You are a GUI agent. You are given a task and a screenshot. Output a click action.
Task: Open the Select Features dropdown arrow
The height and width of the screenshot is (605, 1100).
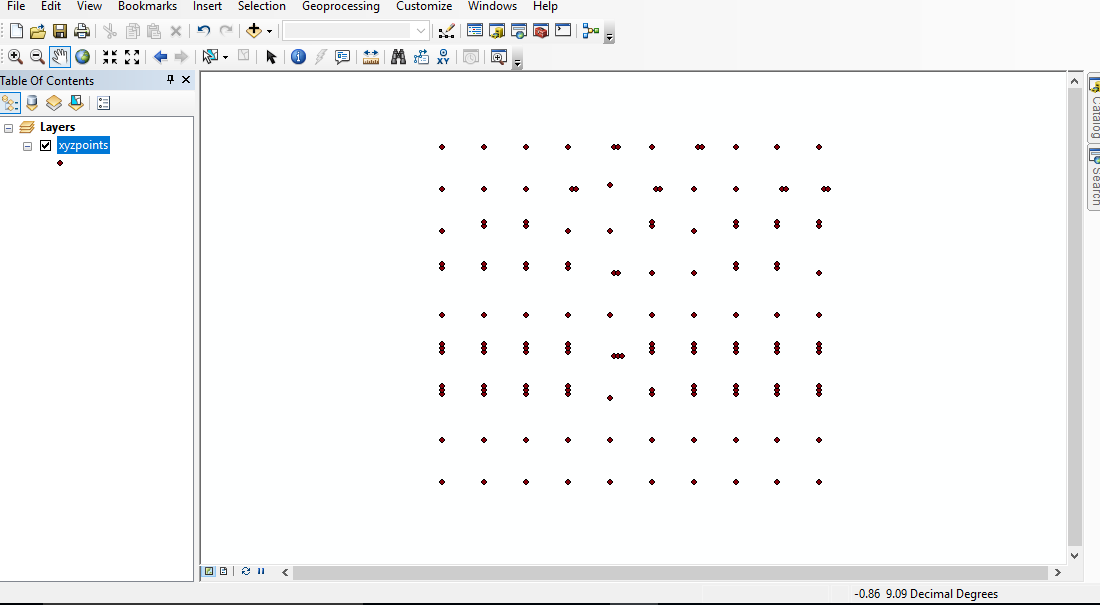point(225,58)
